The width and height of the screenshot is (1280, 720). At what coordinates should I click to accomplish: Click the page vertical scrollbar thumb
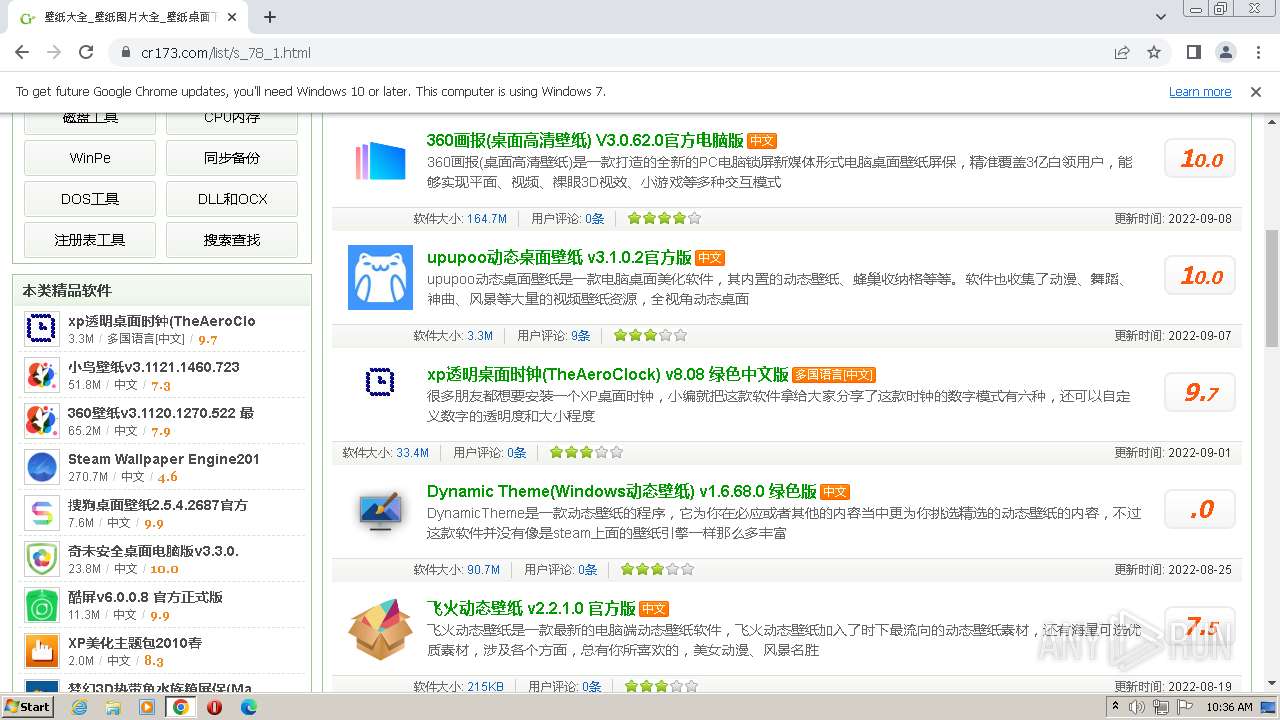click(1272, 288)
